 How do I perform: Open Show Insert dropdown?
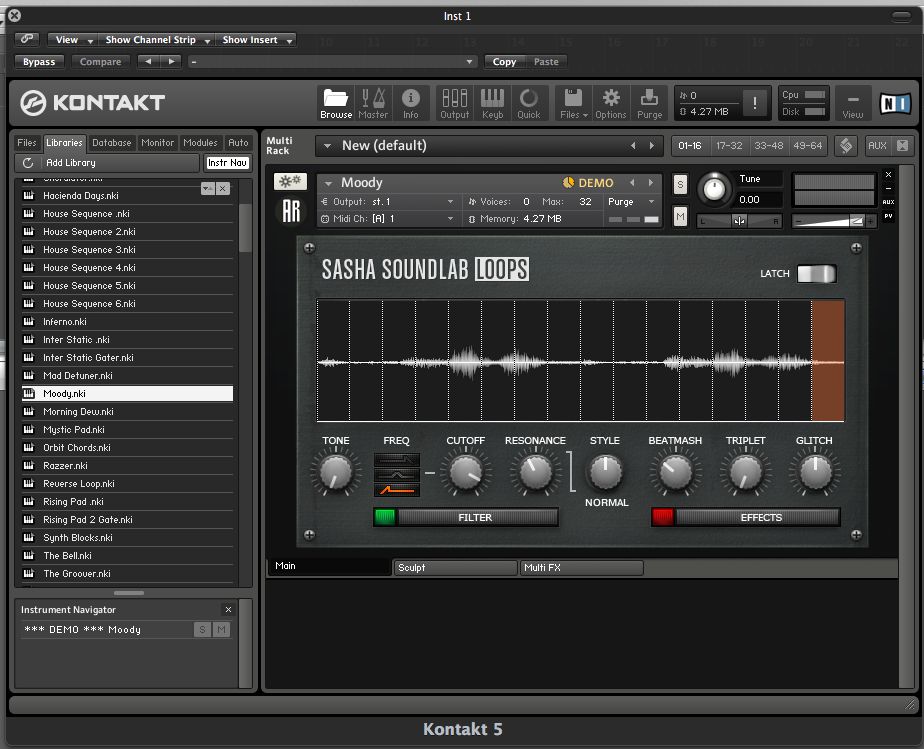pos(257,39)
